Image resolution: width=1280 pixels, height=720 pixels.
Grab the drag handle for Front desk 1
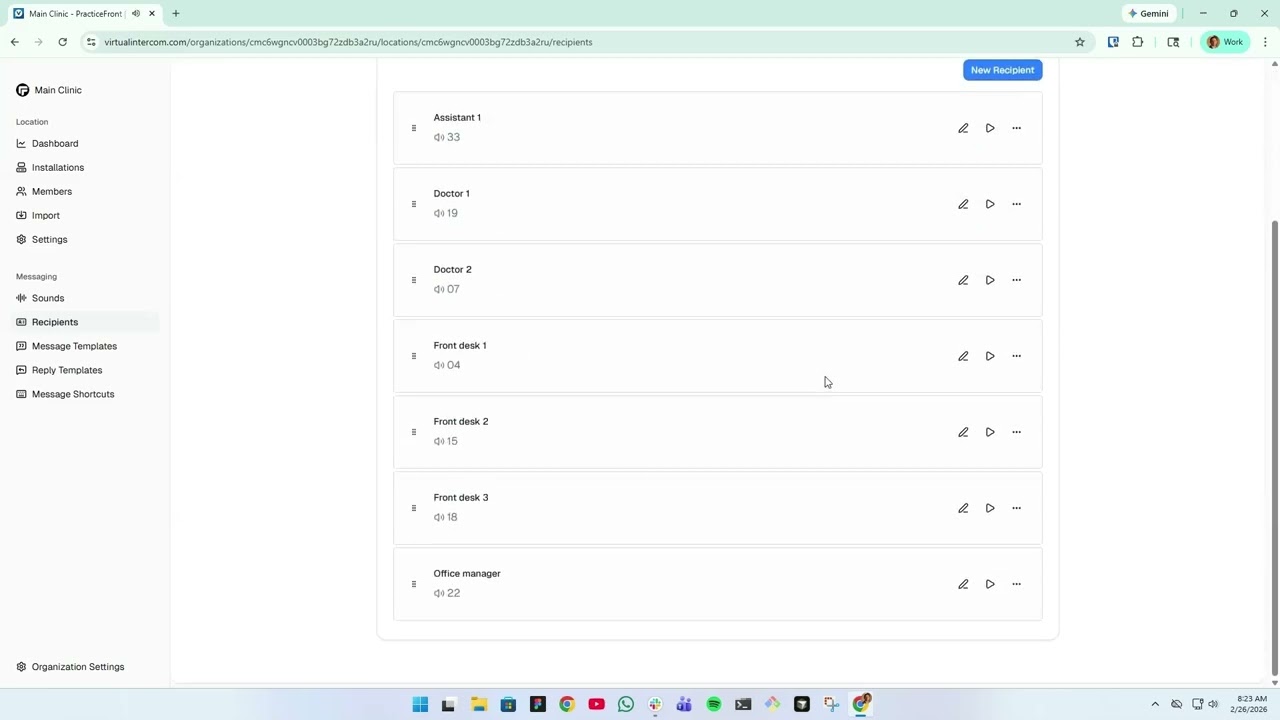tap(413, 356)
